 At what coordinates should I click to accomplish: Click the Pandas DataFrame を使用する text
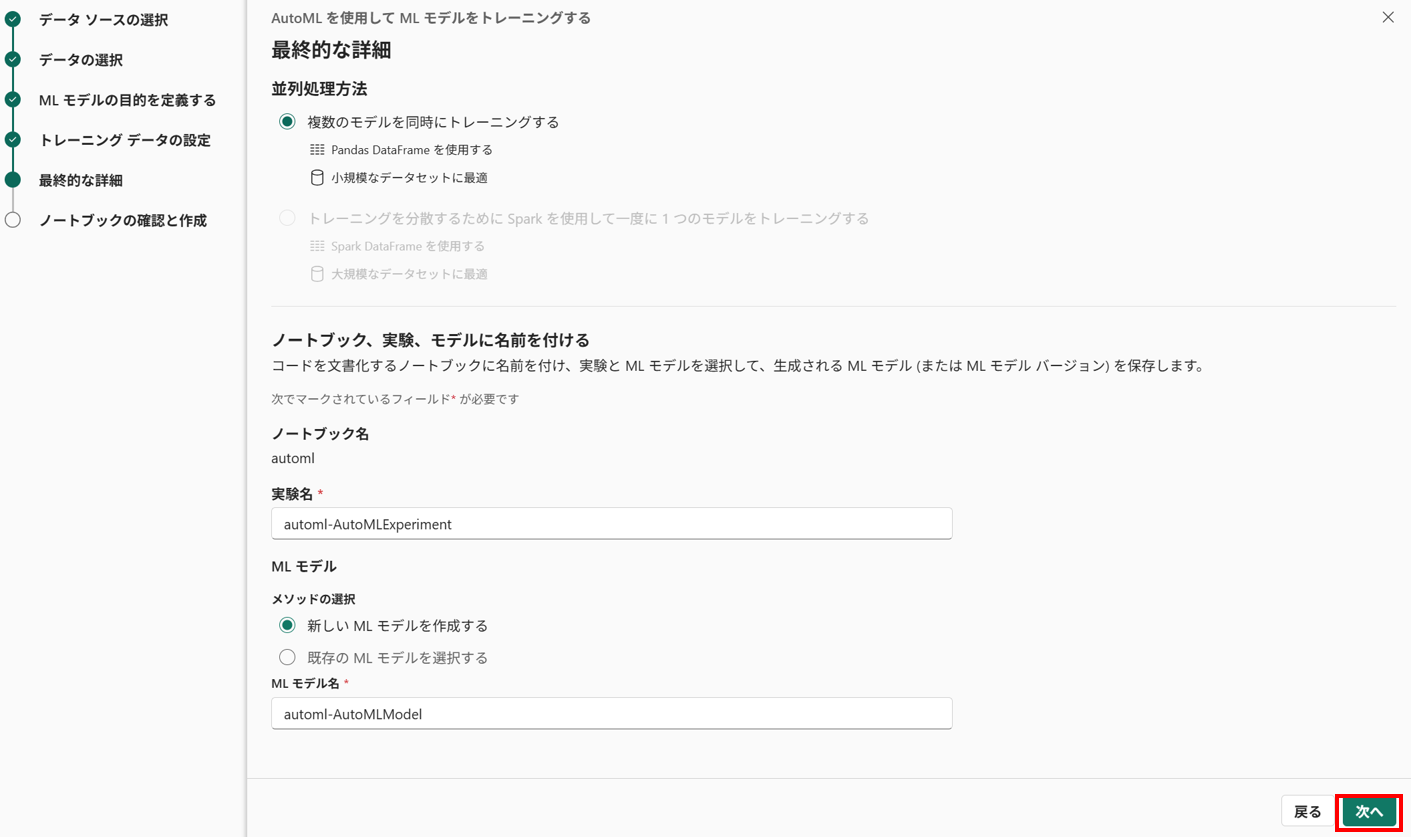(412, 150)
